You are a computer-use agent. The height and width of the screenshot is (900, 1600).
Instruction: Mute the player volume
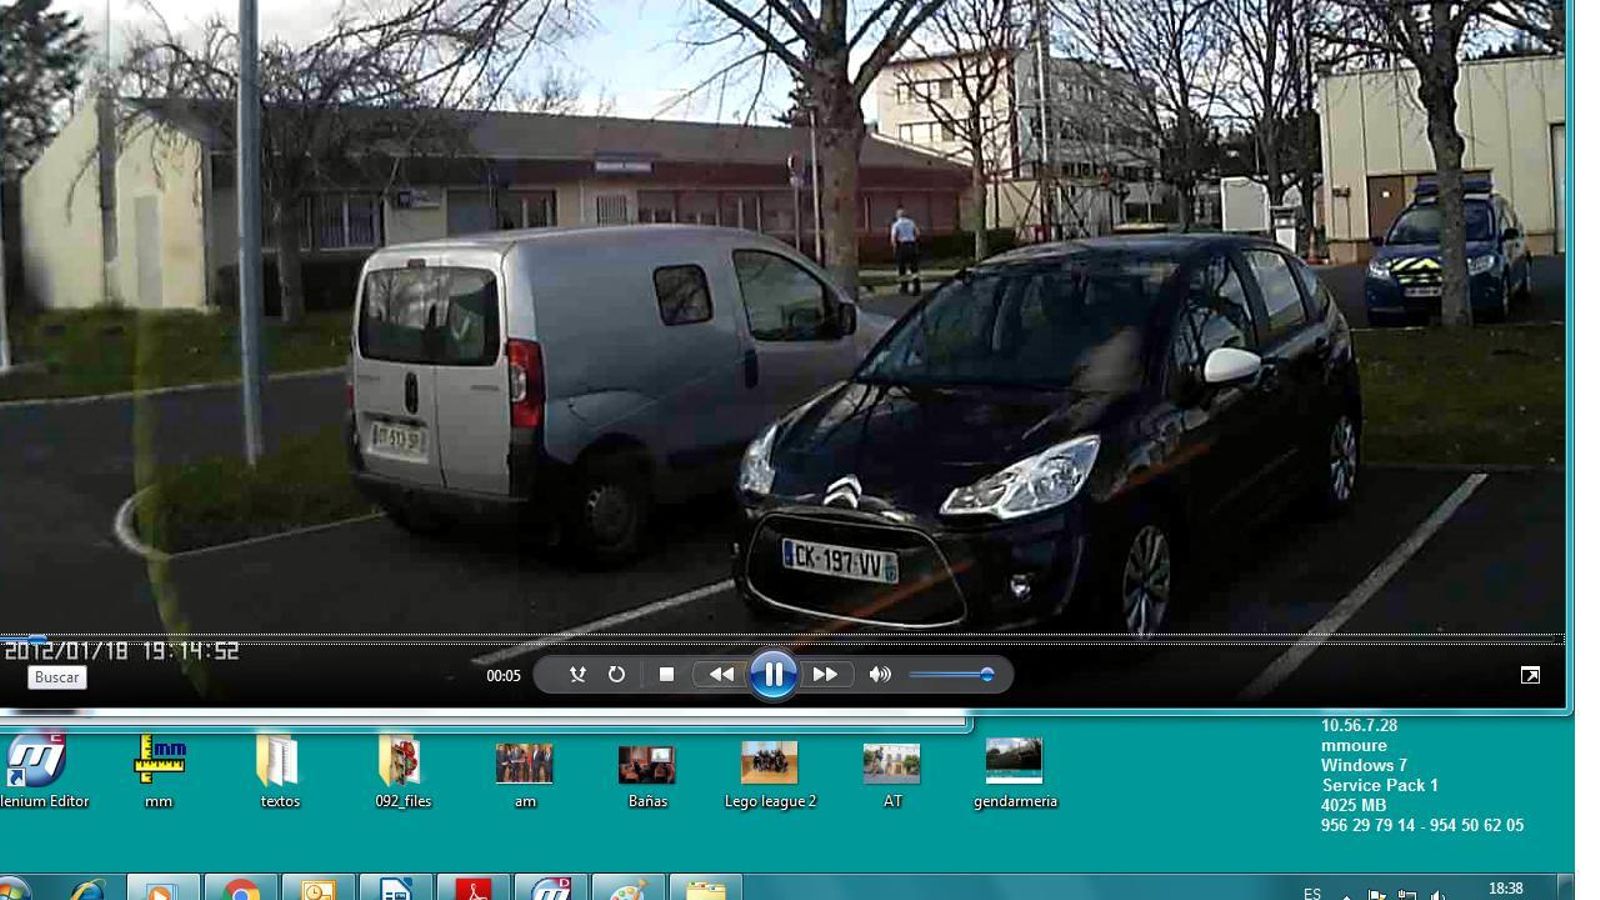[x=879, y=675]
